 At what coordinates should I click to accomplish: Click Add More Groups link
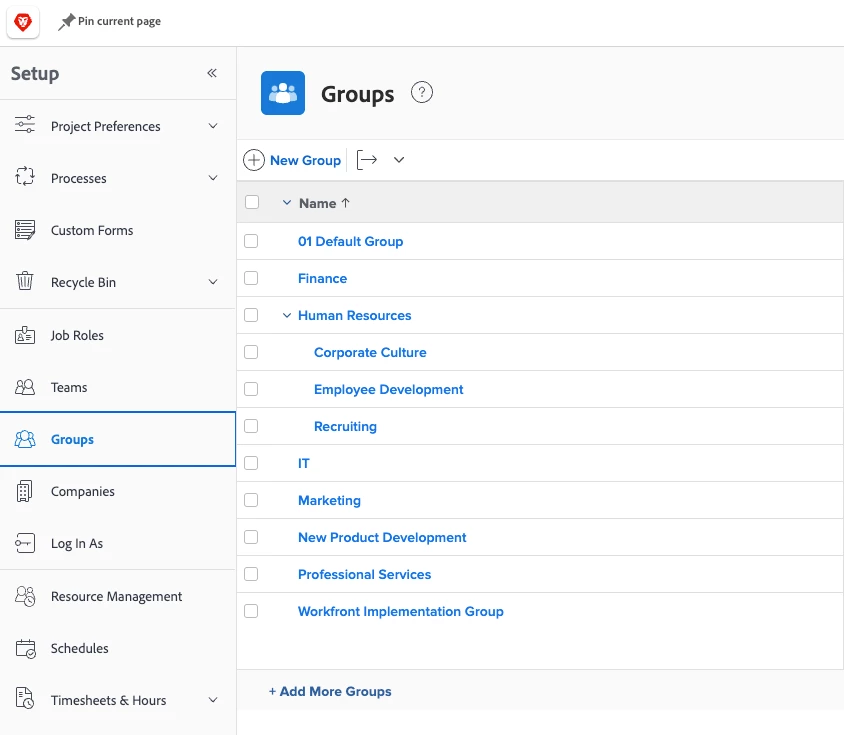pyautogui.click(x=330, y=691)
